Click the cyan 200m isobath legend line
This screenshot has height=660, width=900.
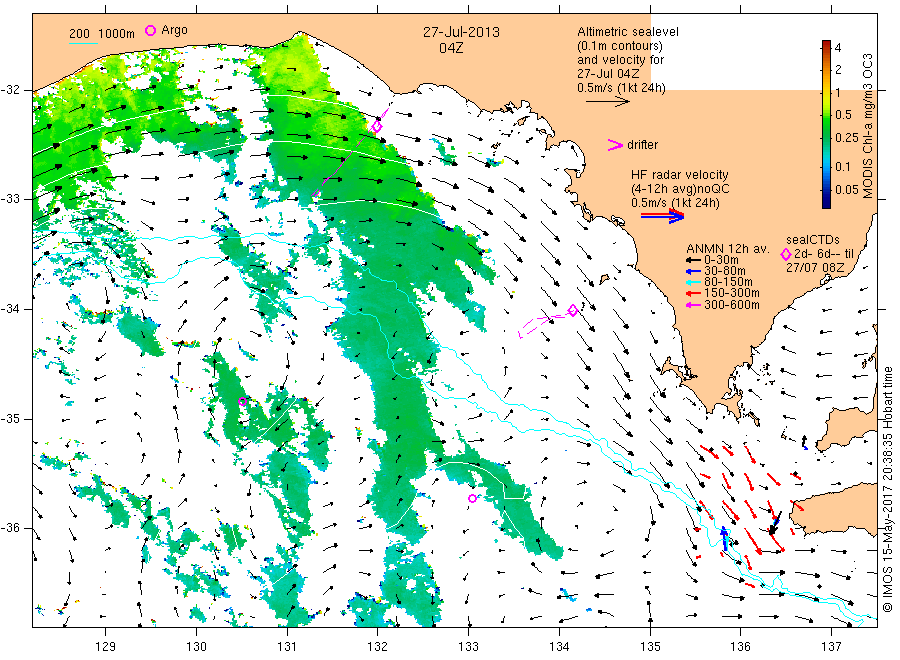pyautogui.click(x=83, y=43)
